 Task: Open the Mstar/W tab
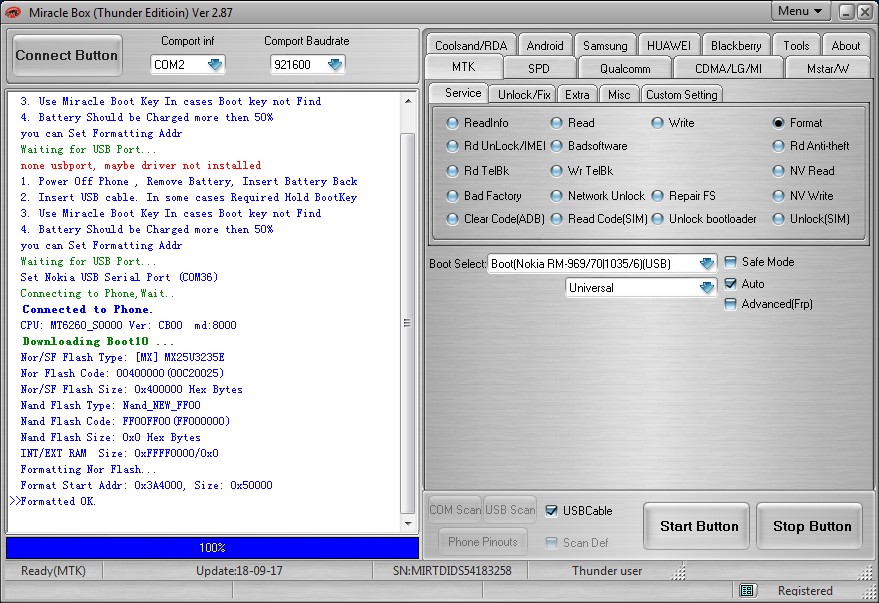828,68
